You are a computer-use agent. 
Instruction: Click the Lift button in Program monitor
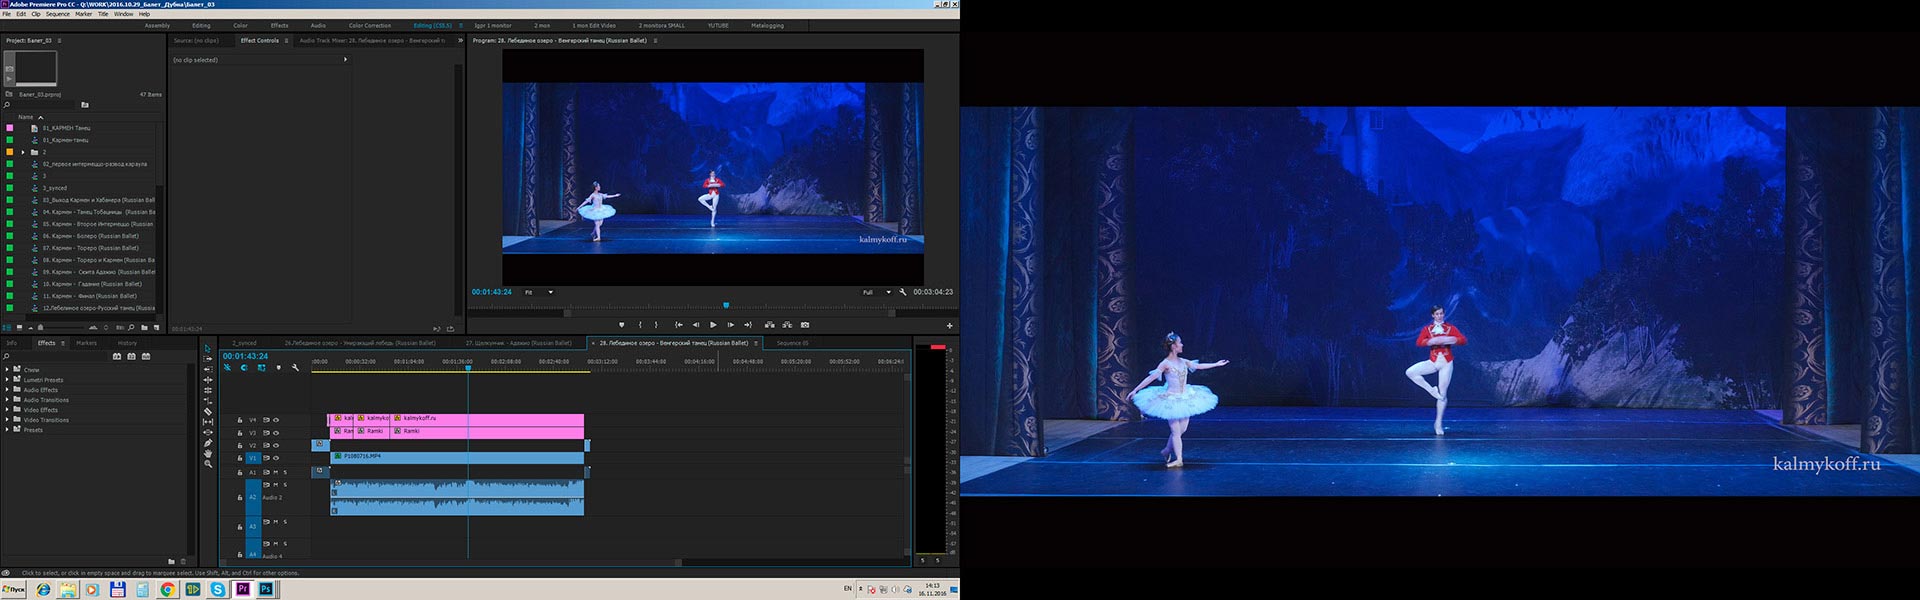pos(769,325)
